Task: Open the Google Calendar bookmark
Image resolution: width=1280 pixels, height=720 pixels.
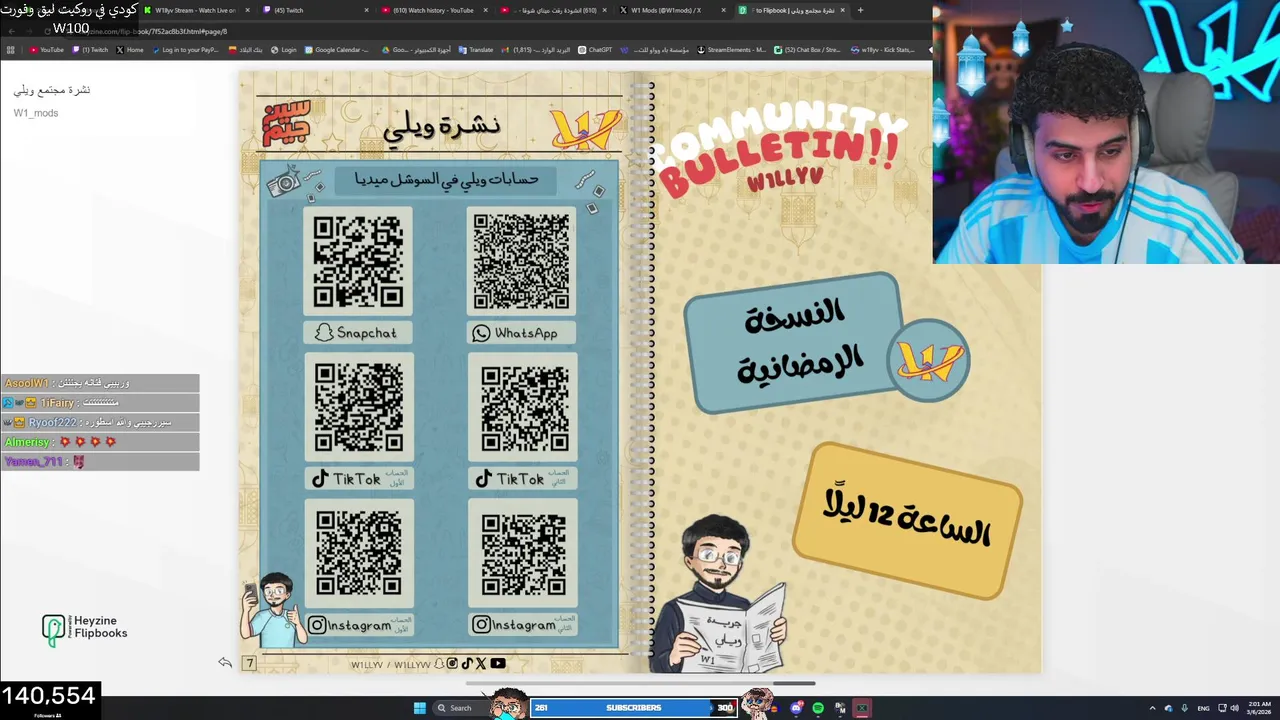Action: (337, 50)
